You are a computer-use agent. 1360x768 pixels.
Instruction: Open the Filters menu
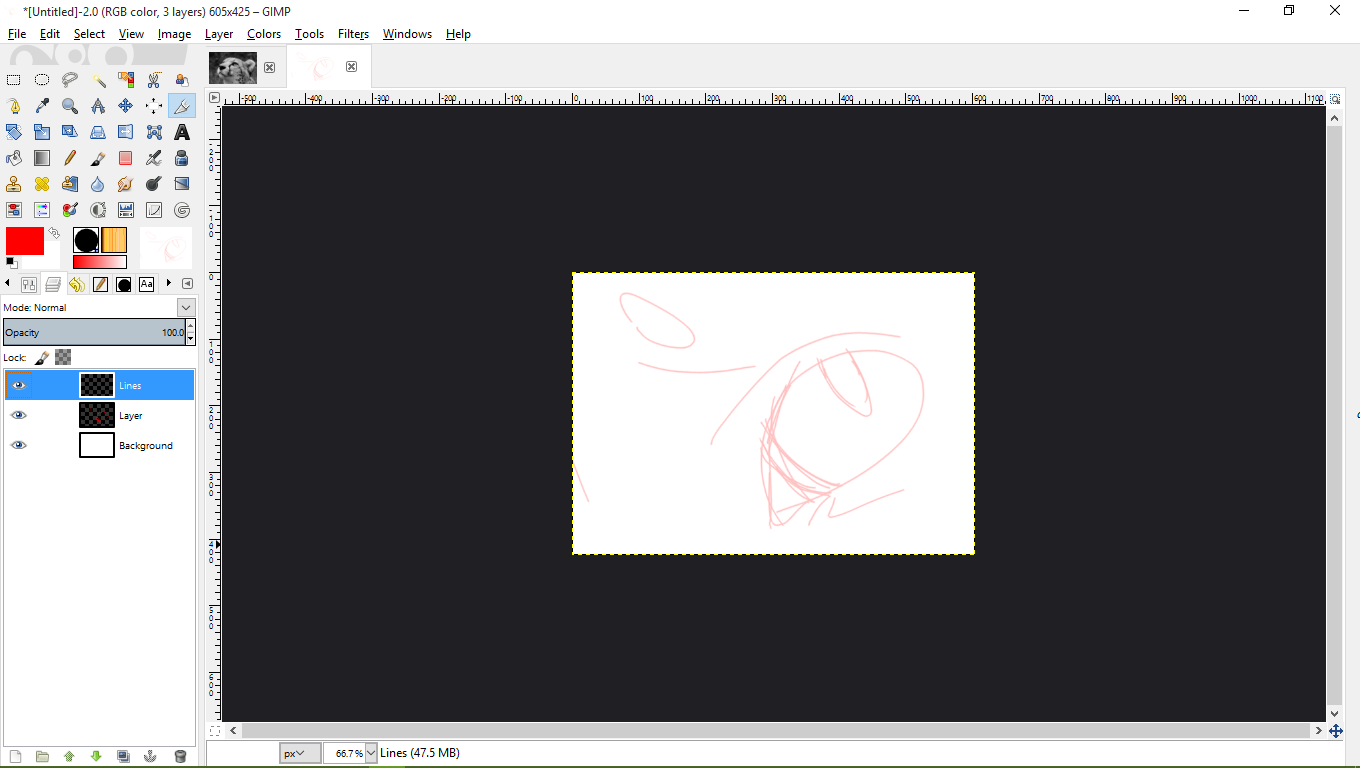pyautogui.click(x=353, y=33)
